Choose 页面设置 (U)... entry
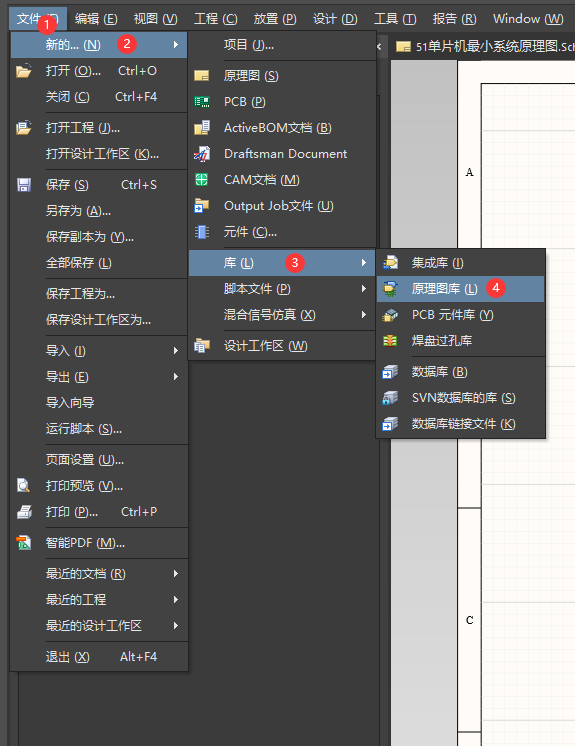 [x=99, y=460]
